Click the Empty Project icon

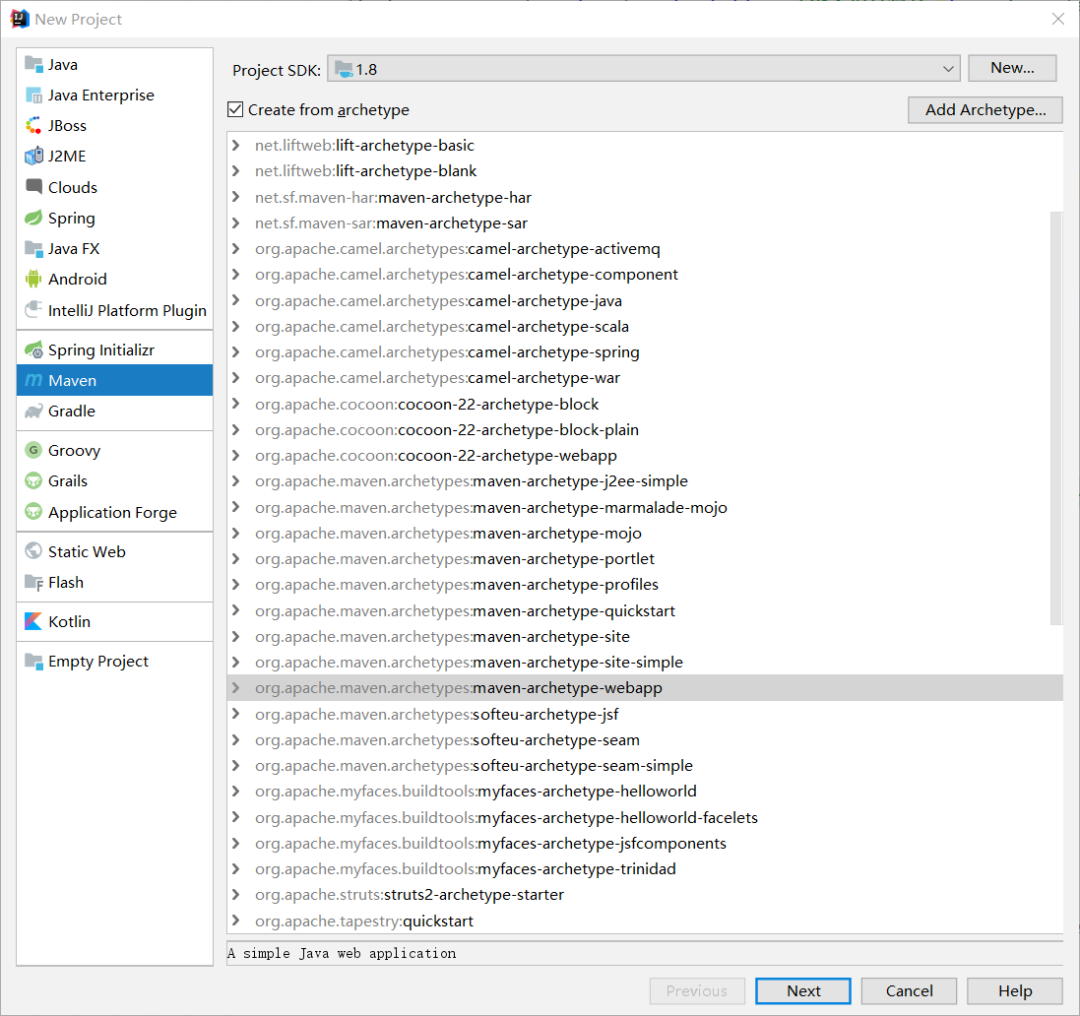pos(33,661)
